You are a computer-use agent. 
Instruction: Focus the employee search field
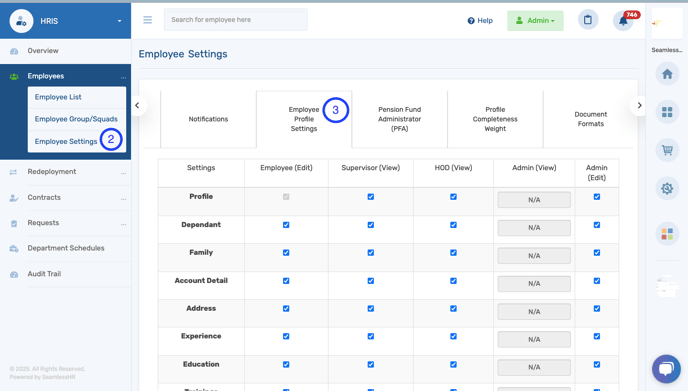click(x=236, y=20)
